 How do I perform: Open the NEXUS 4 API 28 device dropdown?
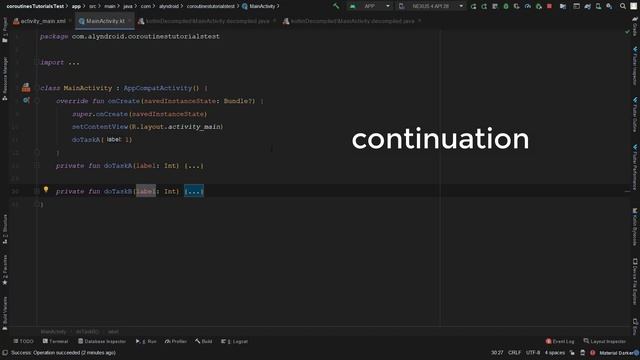pos(431,6)
